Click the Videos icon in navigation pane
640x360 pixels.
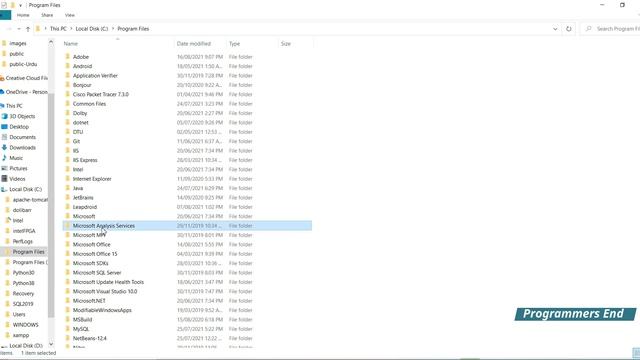pos(4,179)
